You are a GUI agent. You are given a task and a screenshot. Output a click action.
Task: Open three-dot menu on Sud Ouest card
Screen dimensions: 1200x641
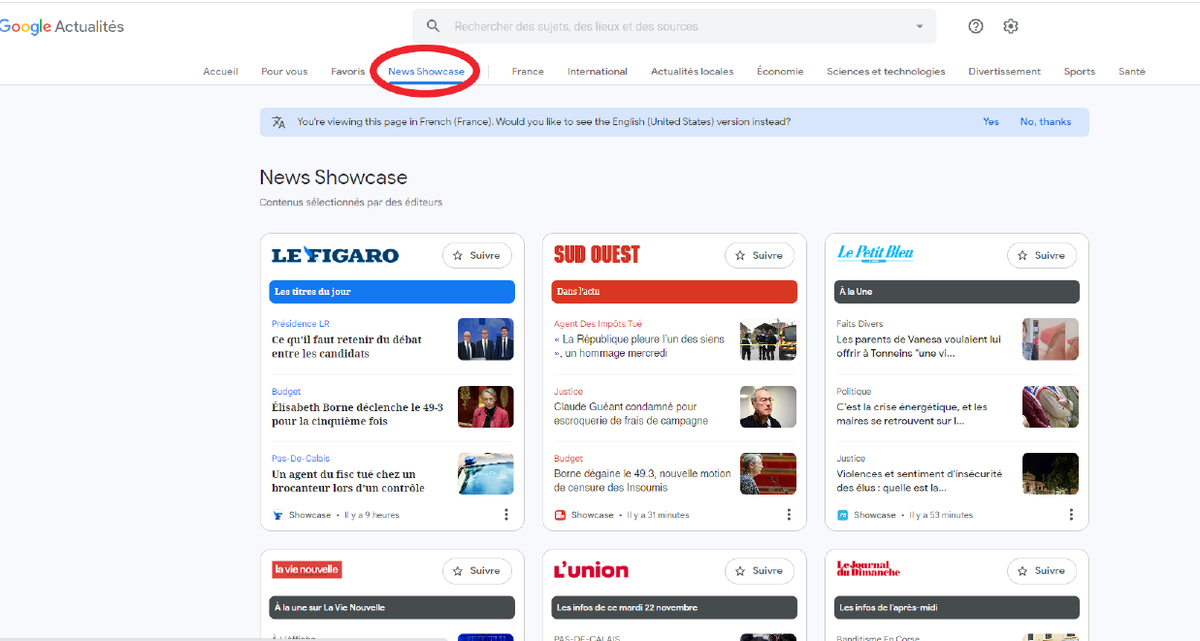click(788, 515)
